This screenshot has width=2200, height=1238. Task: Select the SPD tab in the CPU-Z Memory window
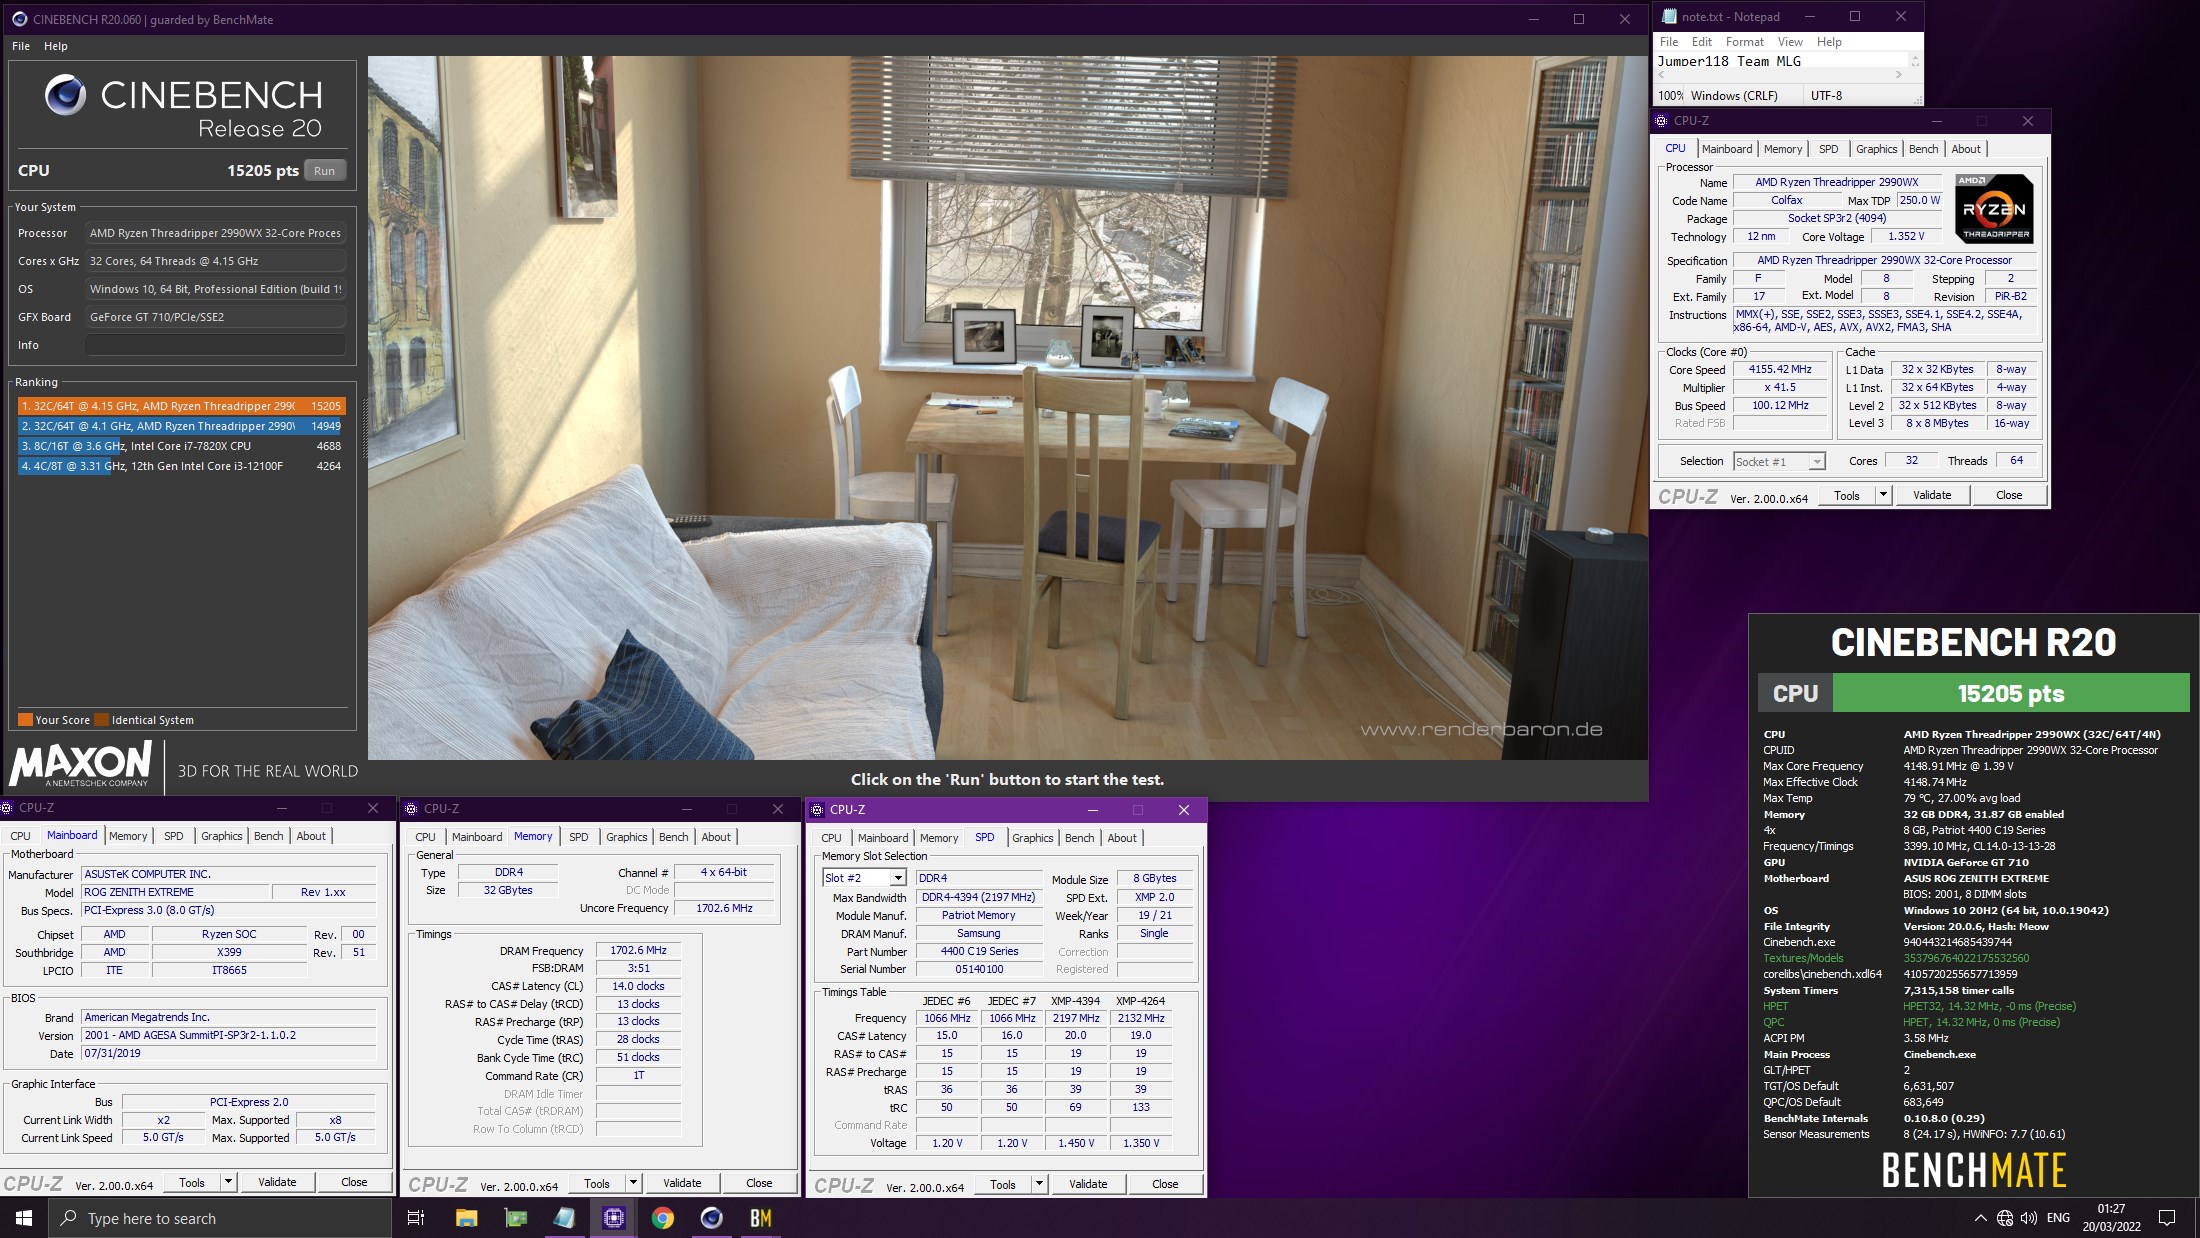pyautogui.click(x=579, y=837)
